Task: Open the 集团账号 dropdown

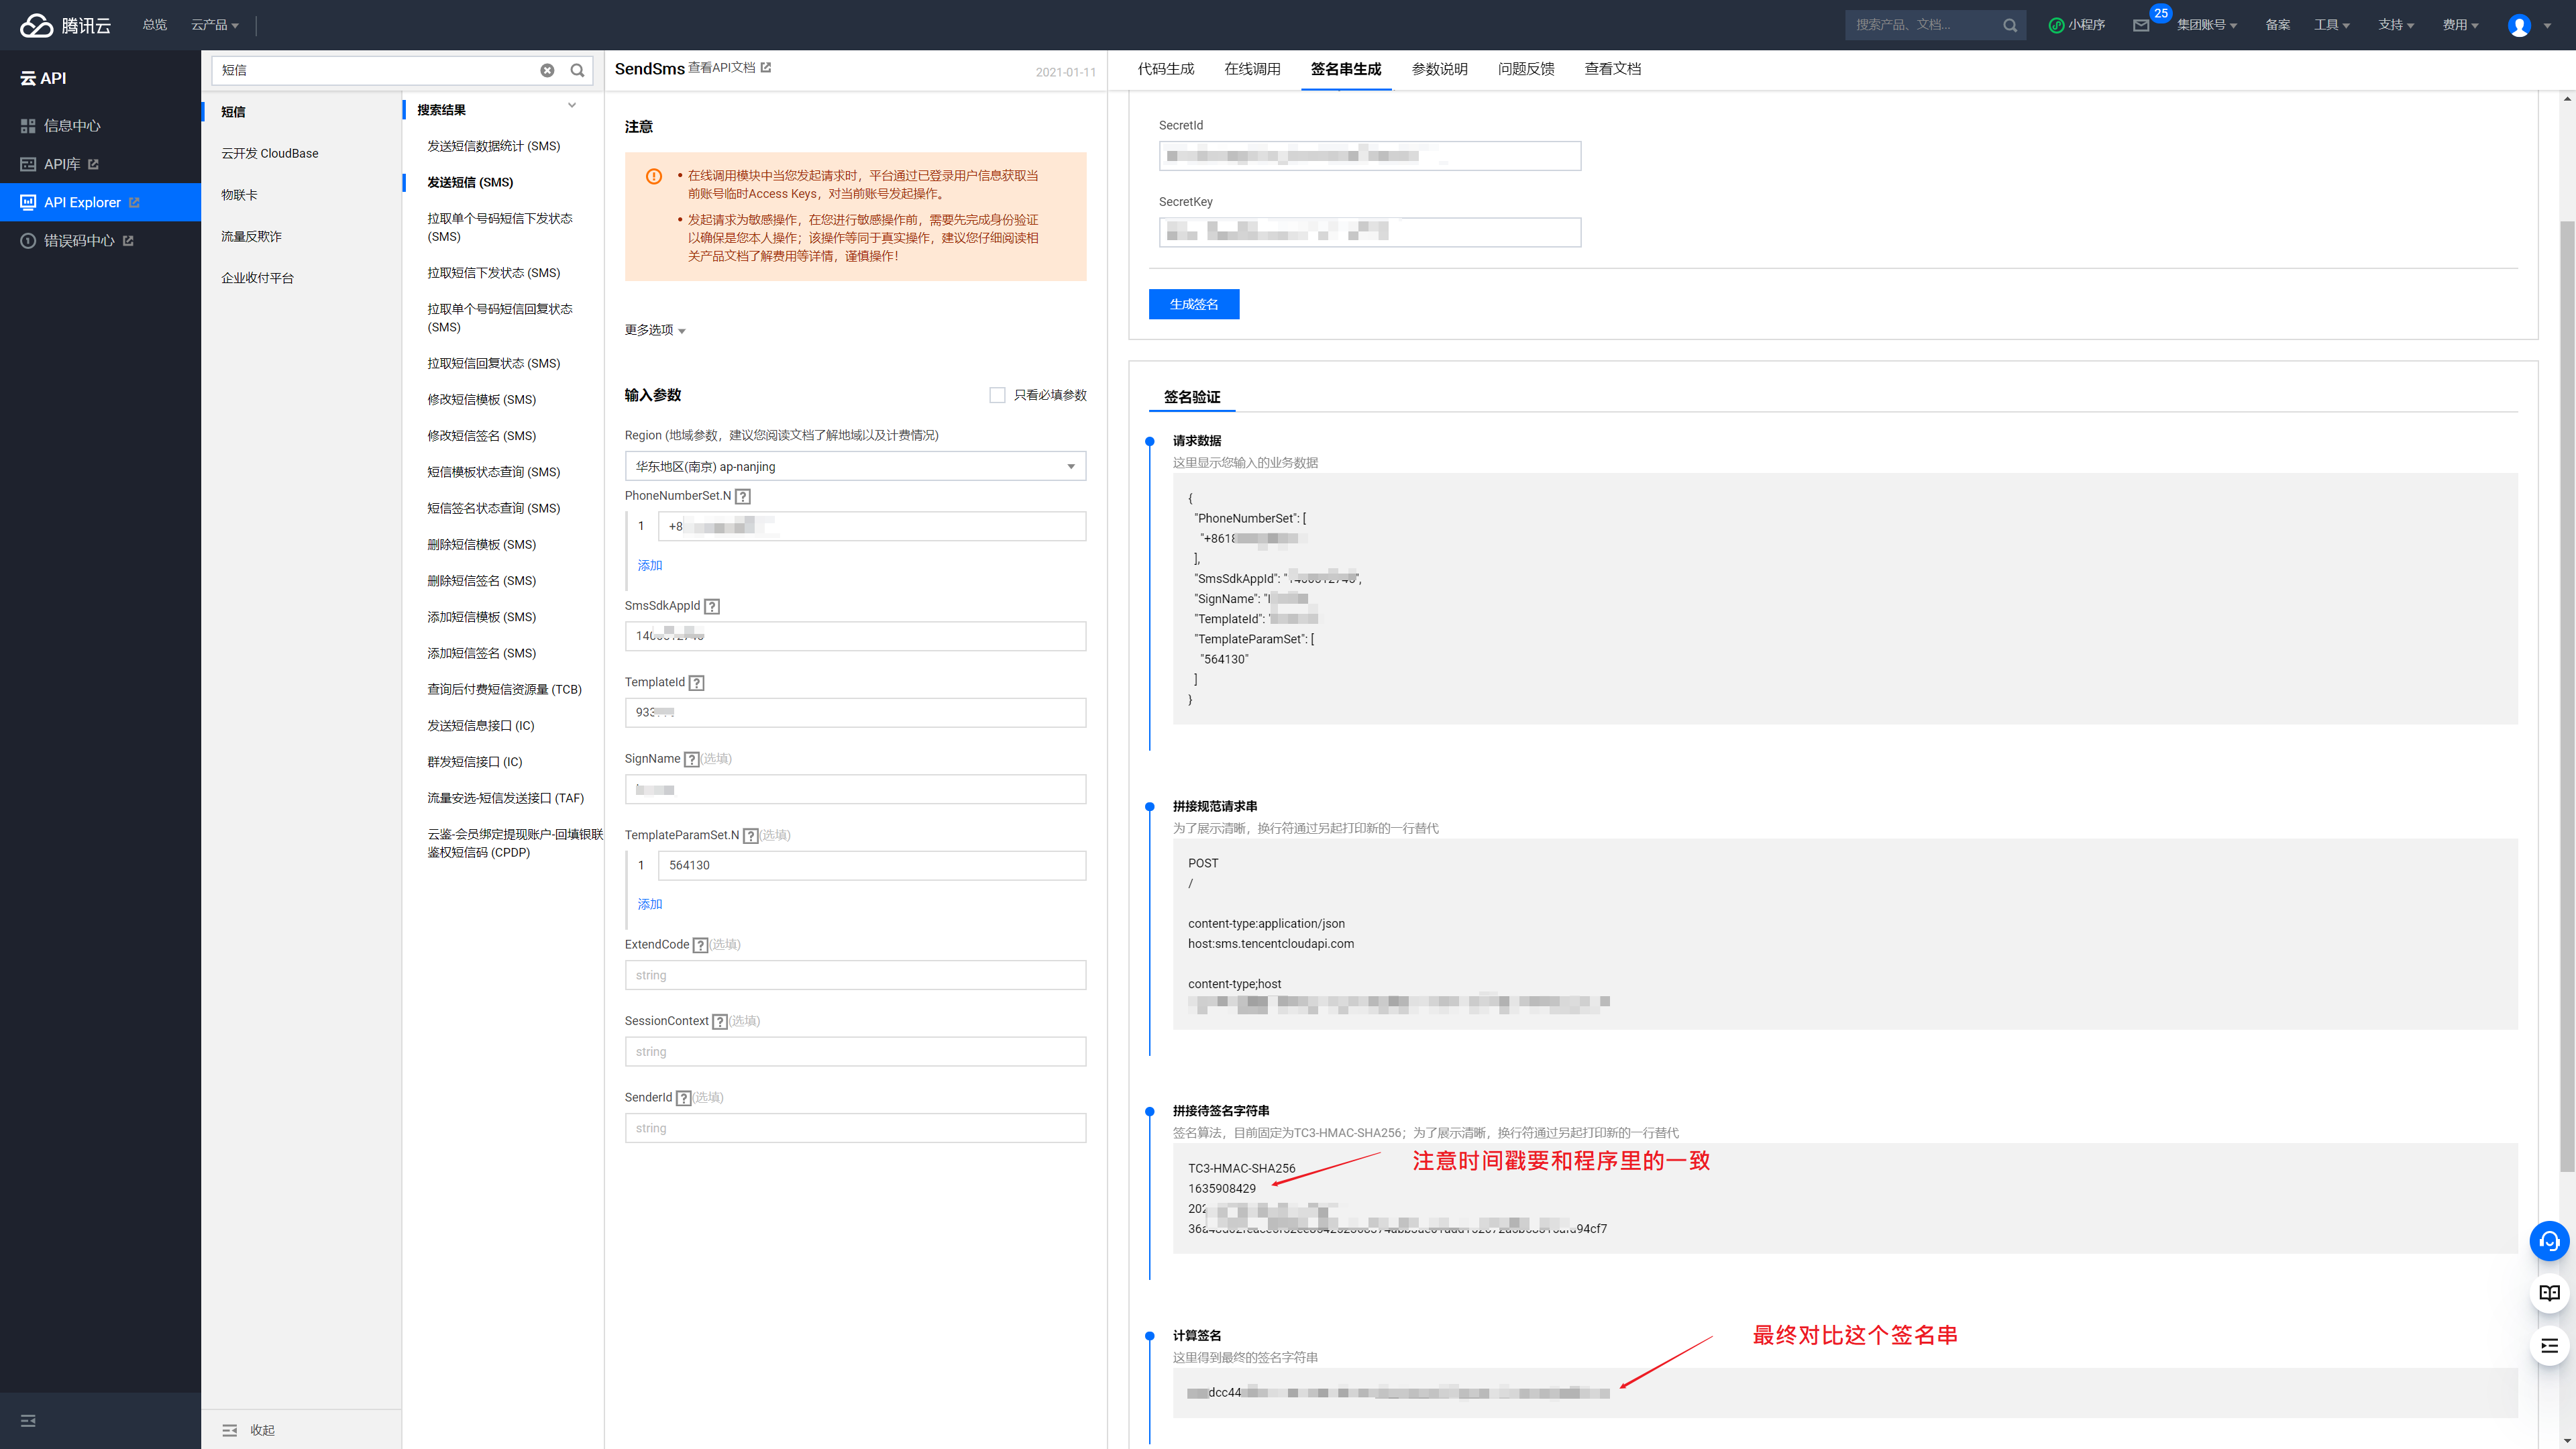Action: pos(2207,25)
